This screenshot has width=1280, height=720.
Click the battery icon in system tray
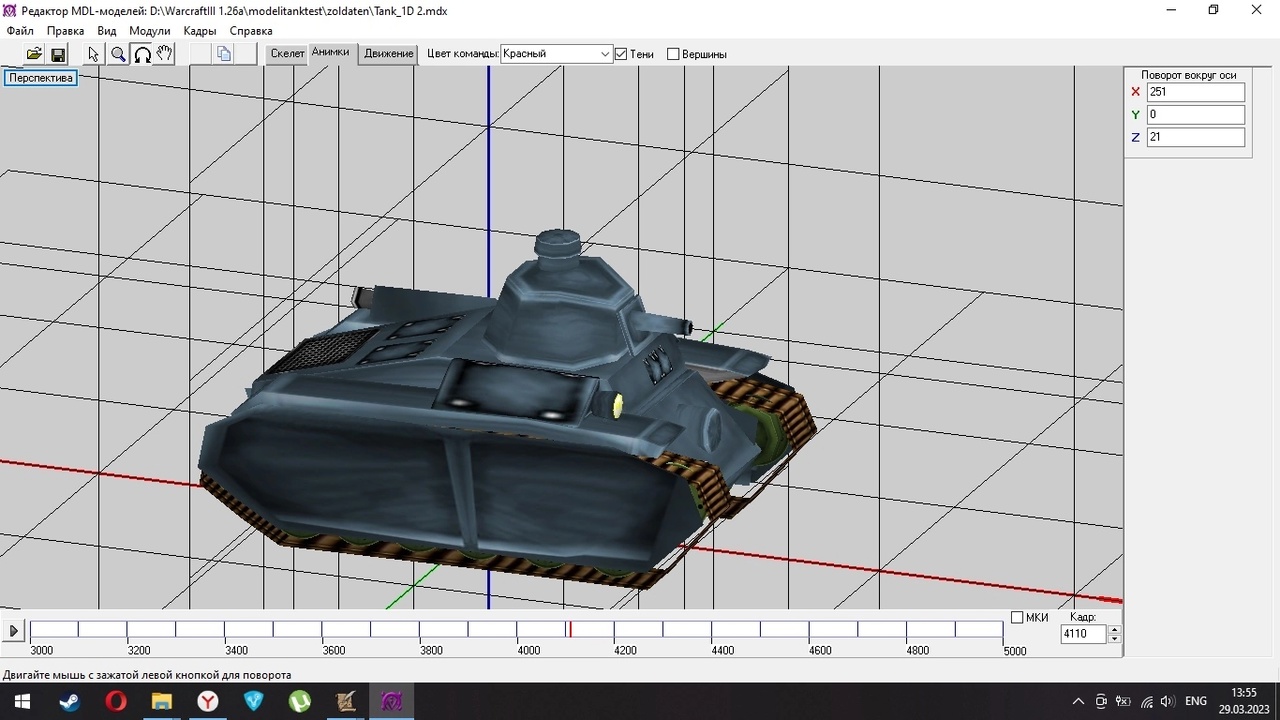1123,701
